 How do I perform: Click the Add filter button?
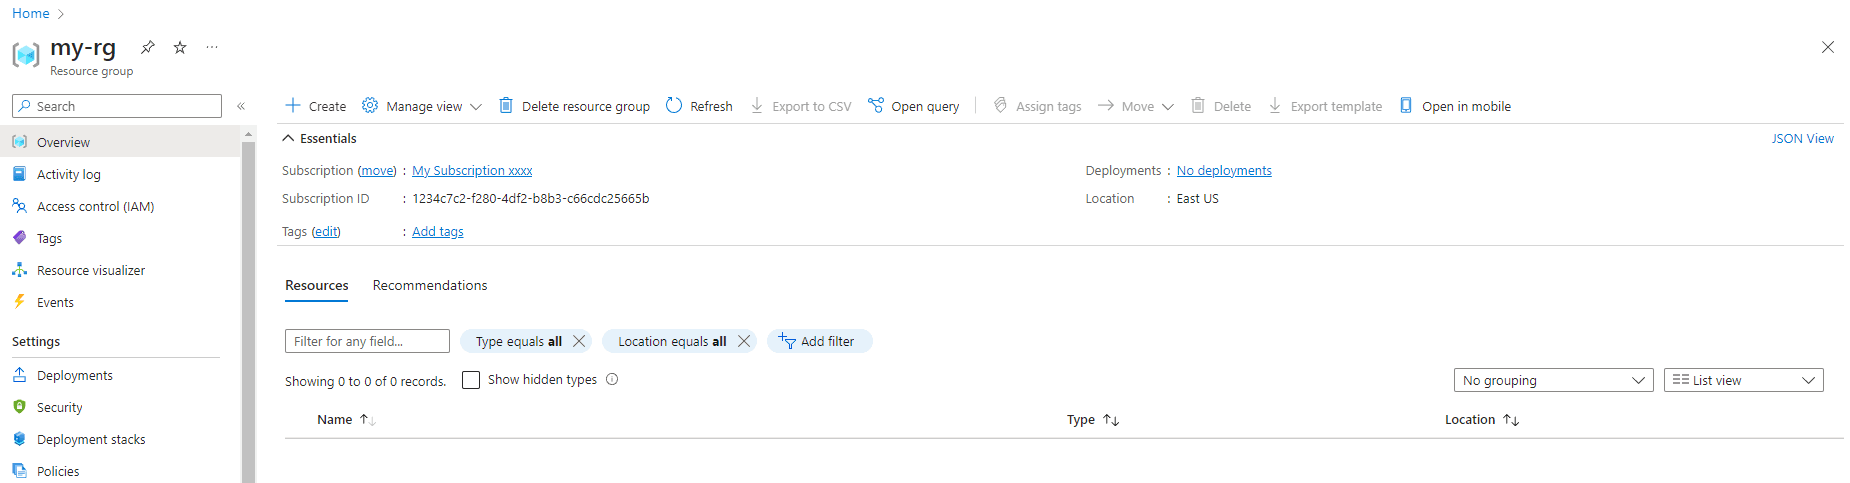click(819, 341)
